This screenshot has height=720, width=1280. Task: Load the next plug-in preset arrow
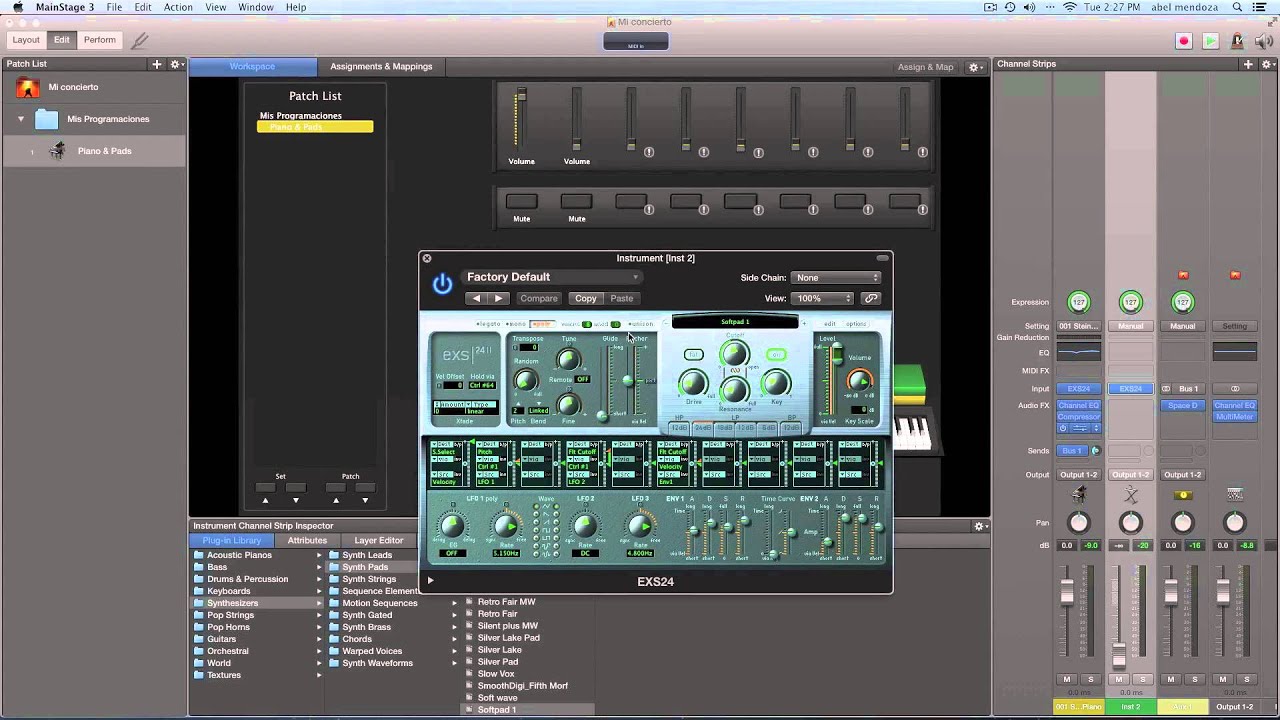[498, 298]
